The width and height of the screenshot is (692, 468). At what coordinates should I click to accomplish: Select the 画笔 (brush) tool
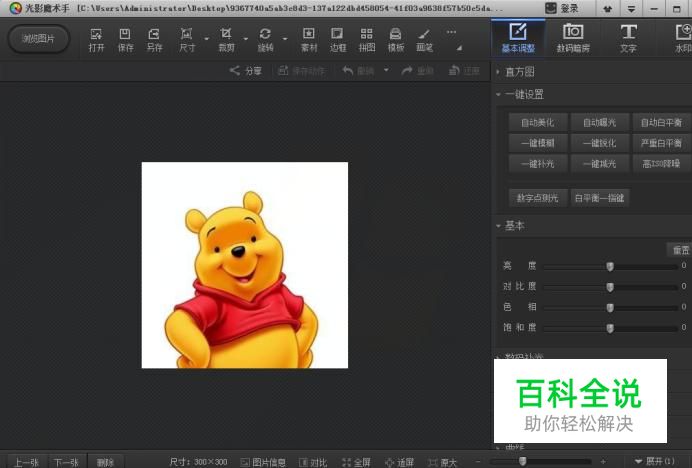[424, 40]
